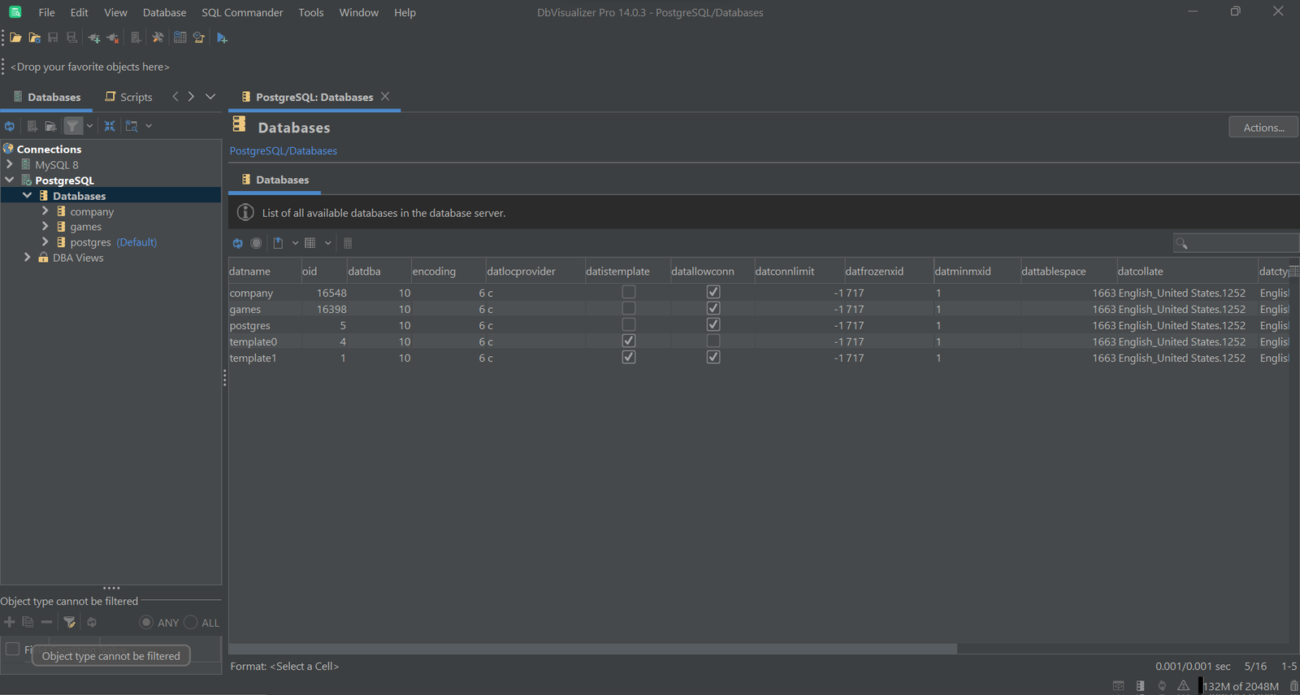Image resolution: width=1300 pixels, height=695 pixels.
Task: Expand the DBA Views tree node
Action: (x=27, y=257)
